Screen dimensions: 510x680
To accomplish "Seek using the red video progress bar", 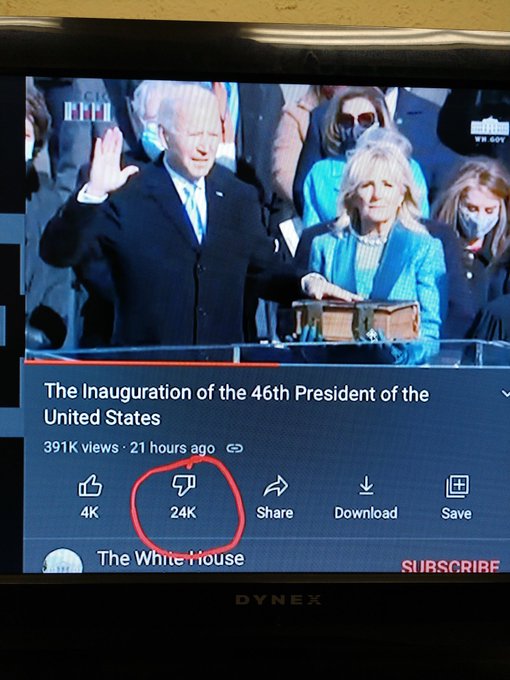I will click(x=152, y=363).
